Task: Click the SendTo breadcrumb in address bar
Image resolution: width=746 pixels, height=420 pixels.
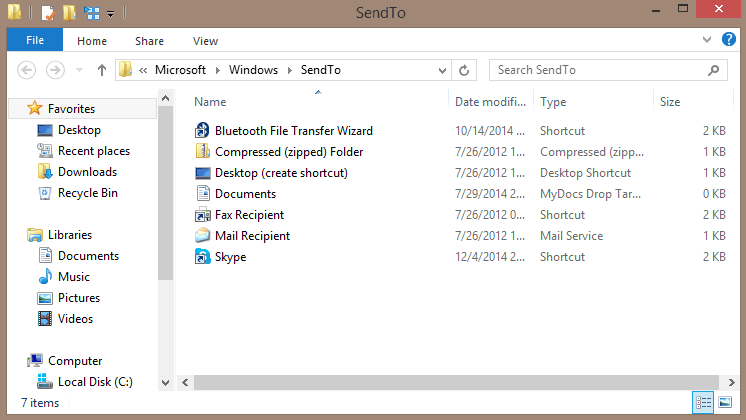Action: (x=321, y=70)
